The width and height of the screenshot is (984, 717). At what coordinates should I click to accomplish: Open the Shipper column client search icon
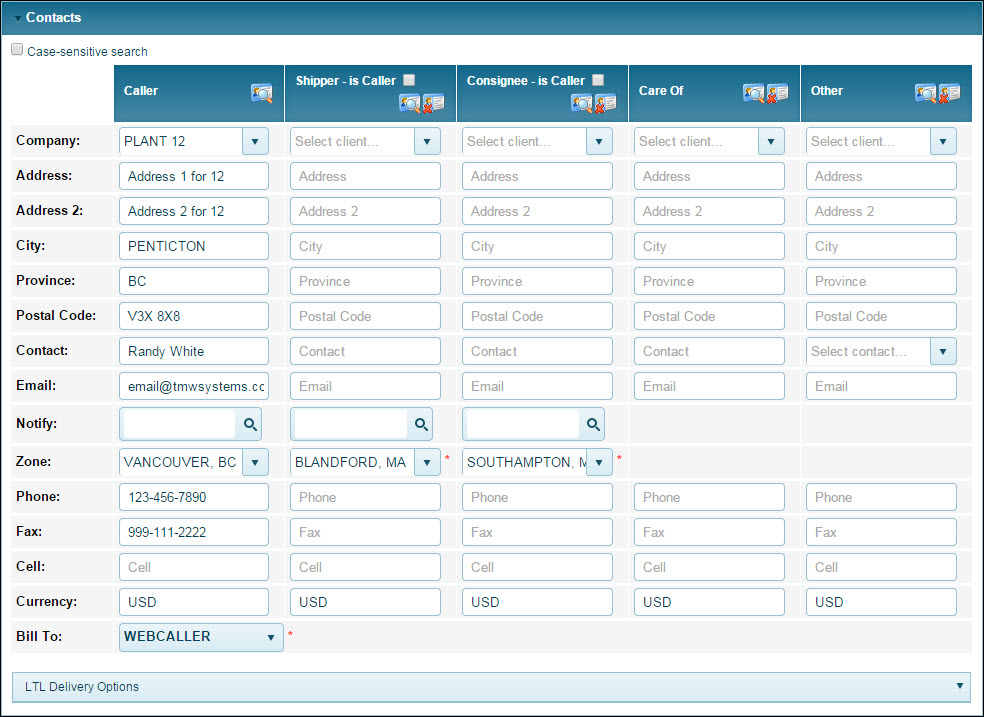point(410,103)
